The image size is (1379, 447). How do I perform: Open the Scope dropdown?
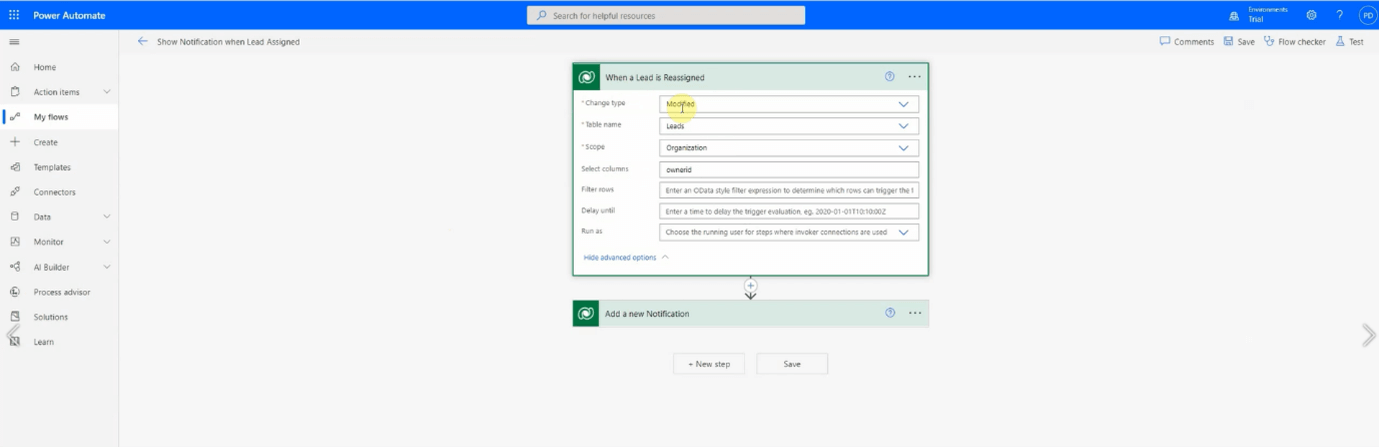pyautogui.click(x=902, y=148)
